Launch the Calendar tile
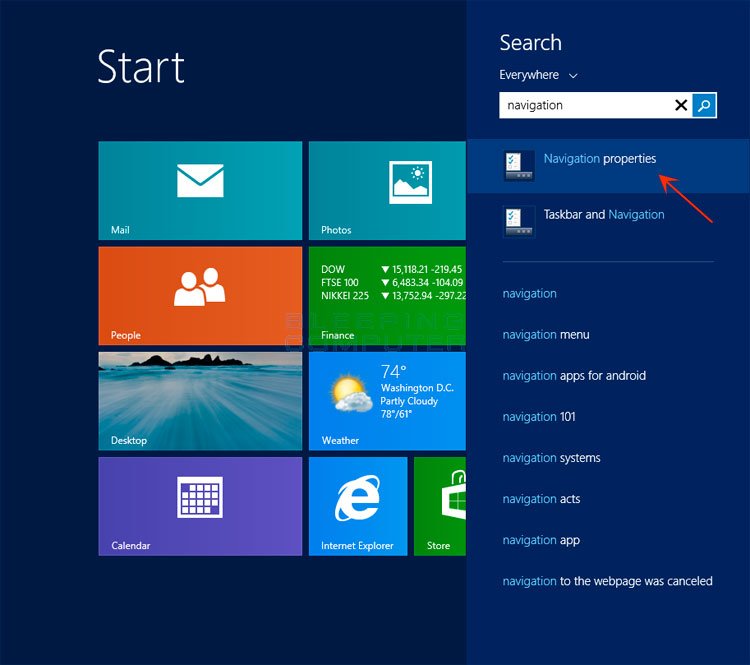Screen dimensions: 750x665 pos(200,505)
